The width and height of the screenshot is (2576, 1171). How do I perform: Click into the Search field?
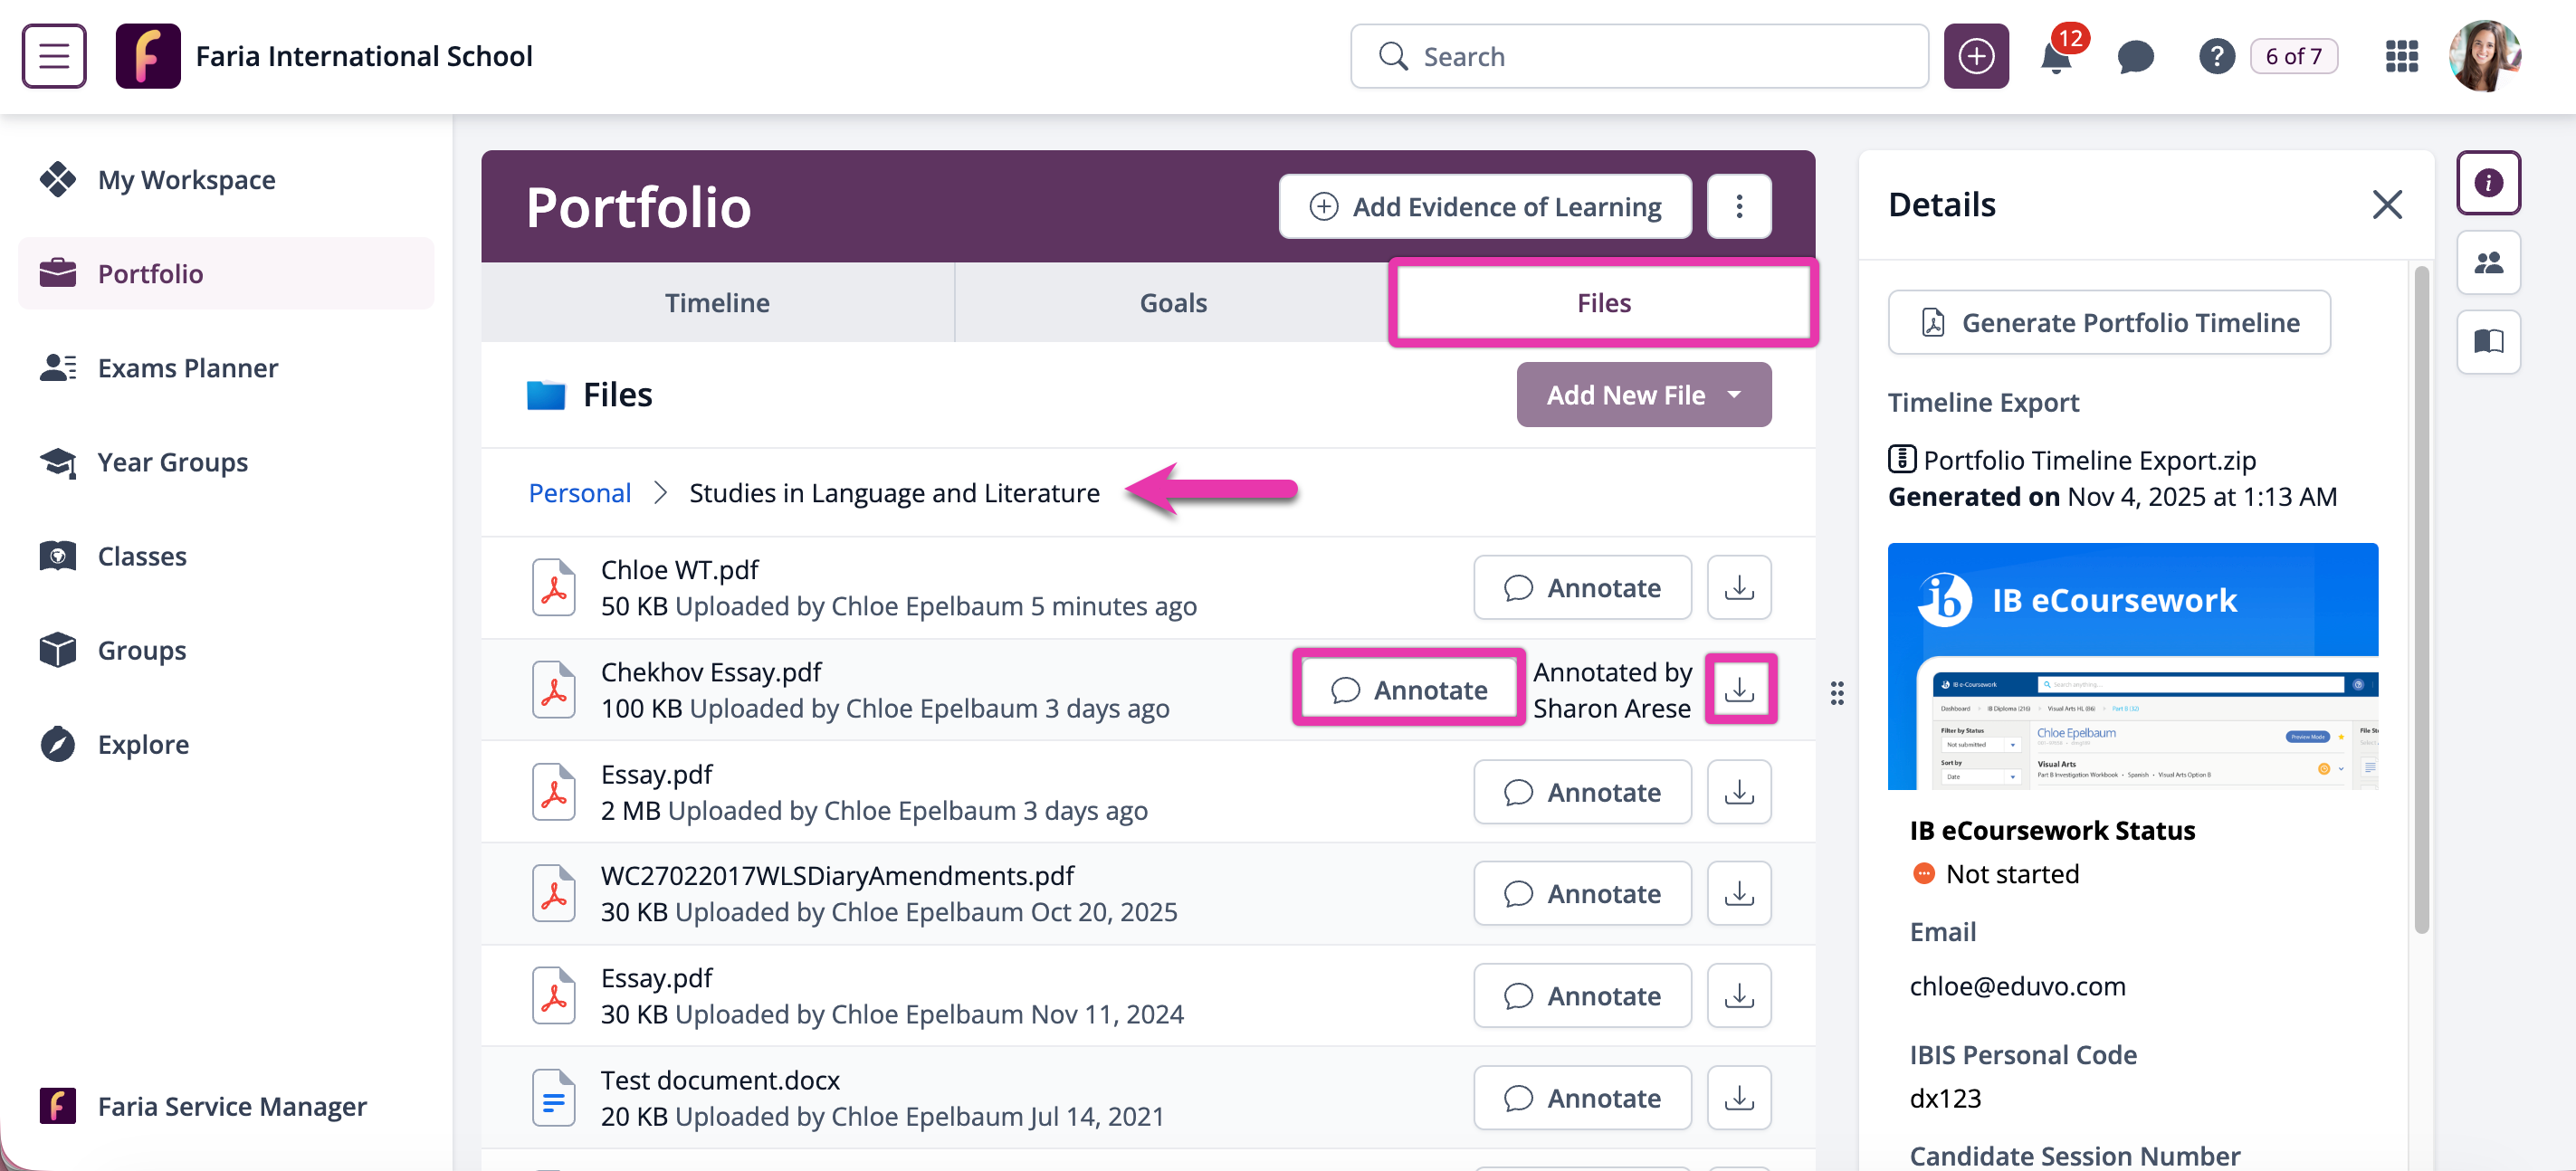1640,57
